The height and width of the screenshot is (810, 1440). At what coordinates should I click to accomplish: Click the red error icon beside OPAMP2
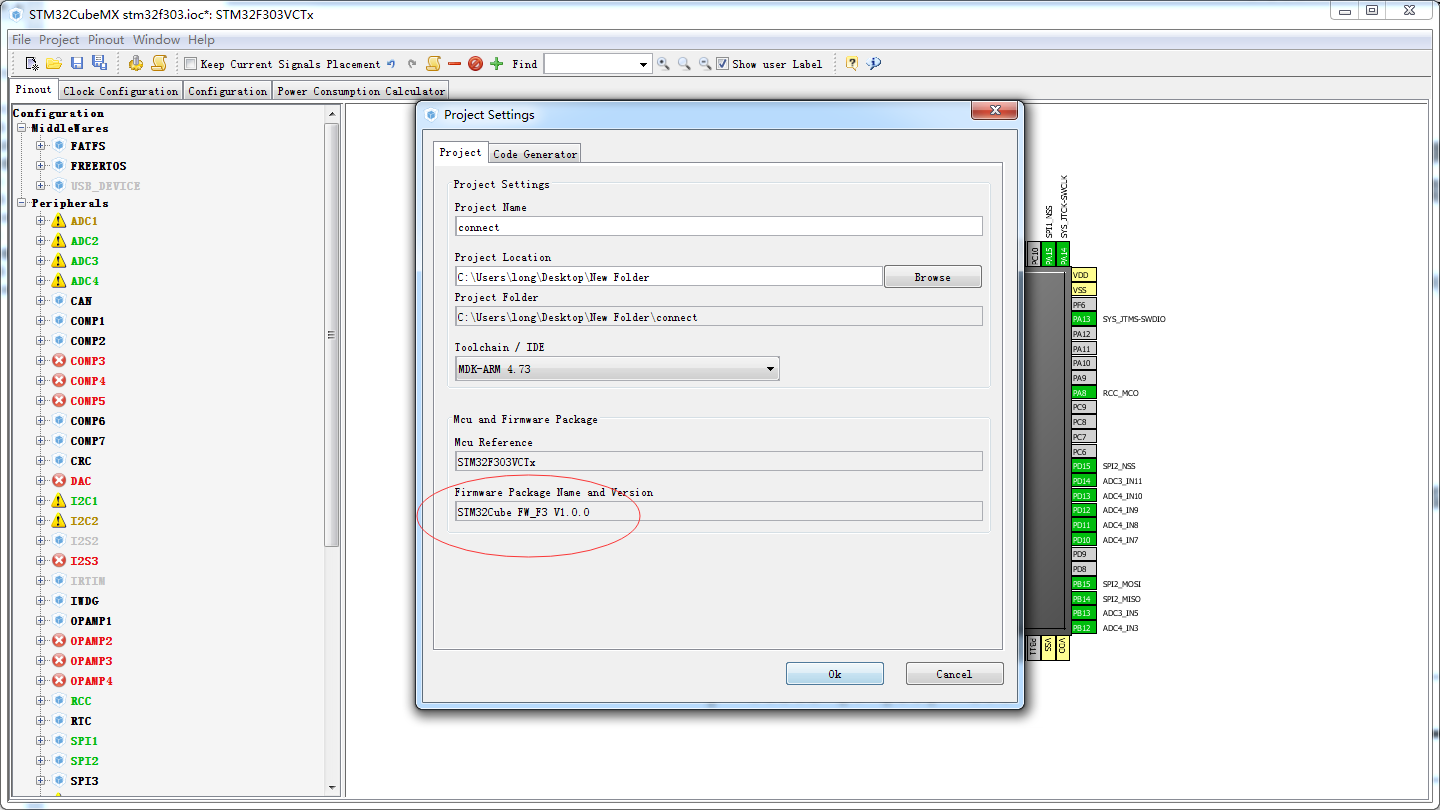pyautogui.click(x=59, y=641)
